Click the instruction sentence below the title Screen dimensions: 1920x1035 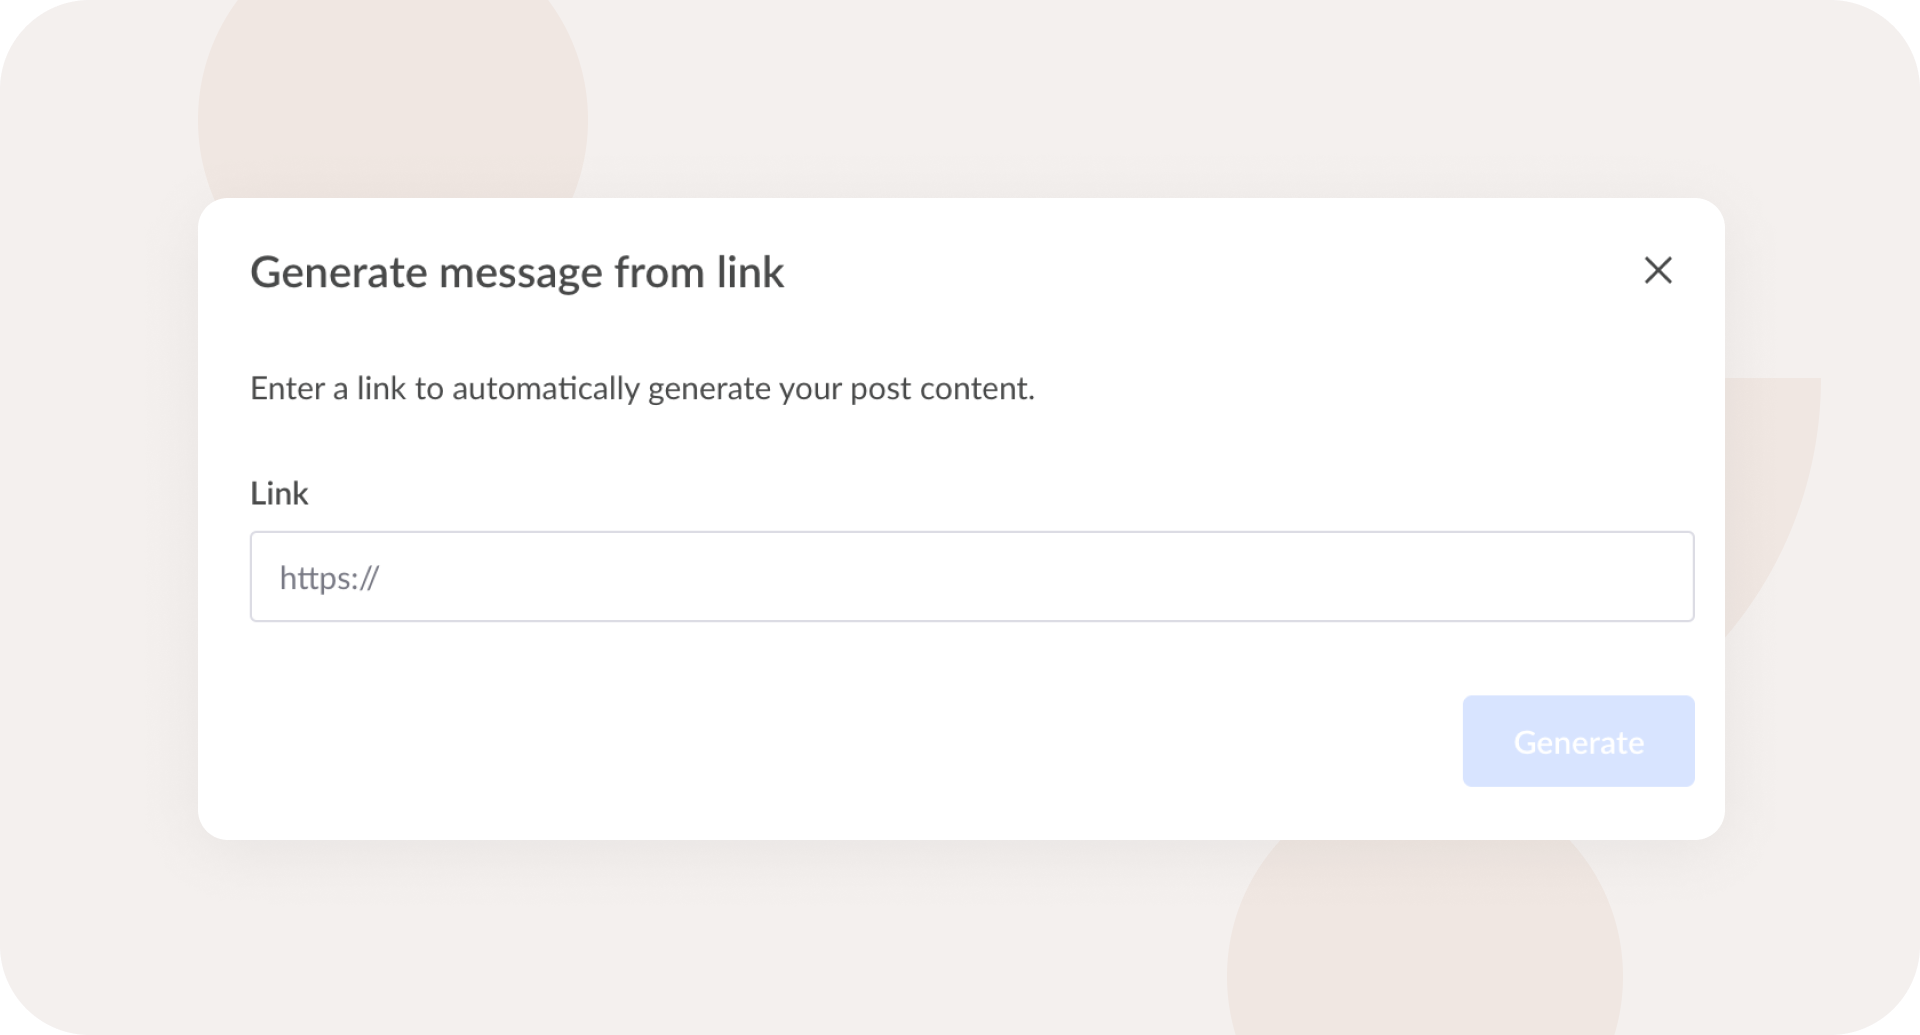642,388
